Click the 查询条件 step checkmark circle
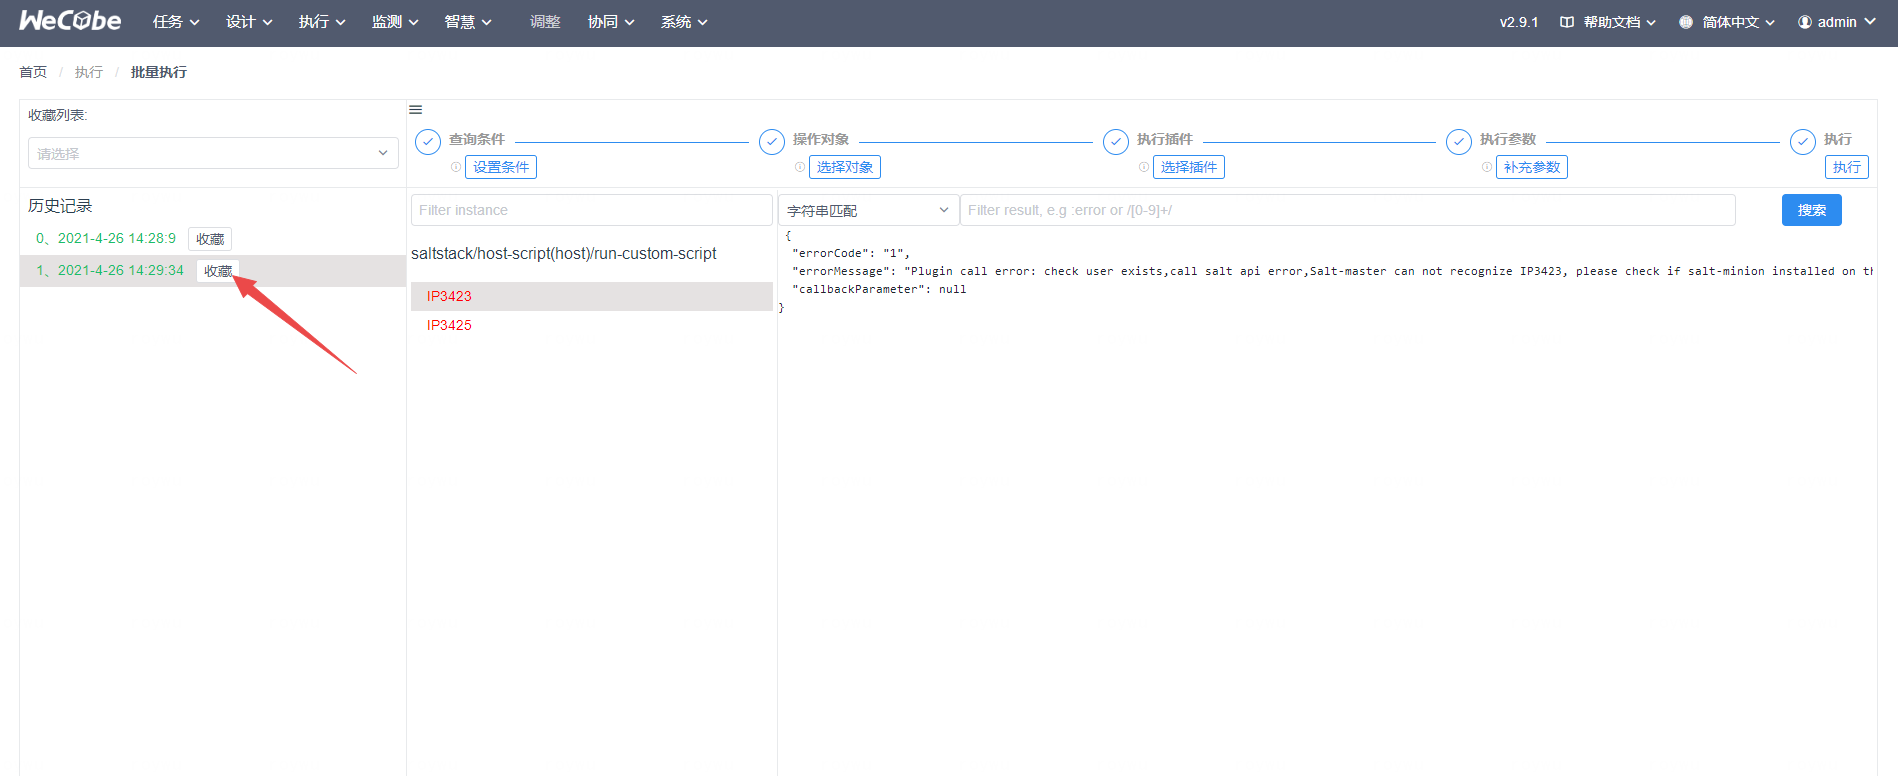This screenshot has width=1898, height=776. point(428,142)
